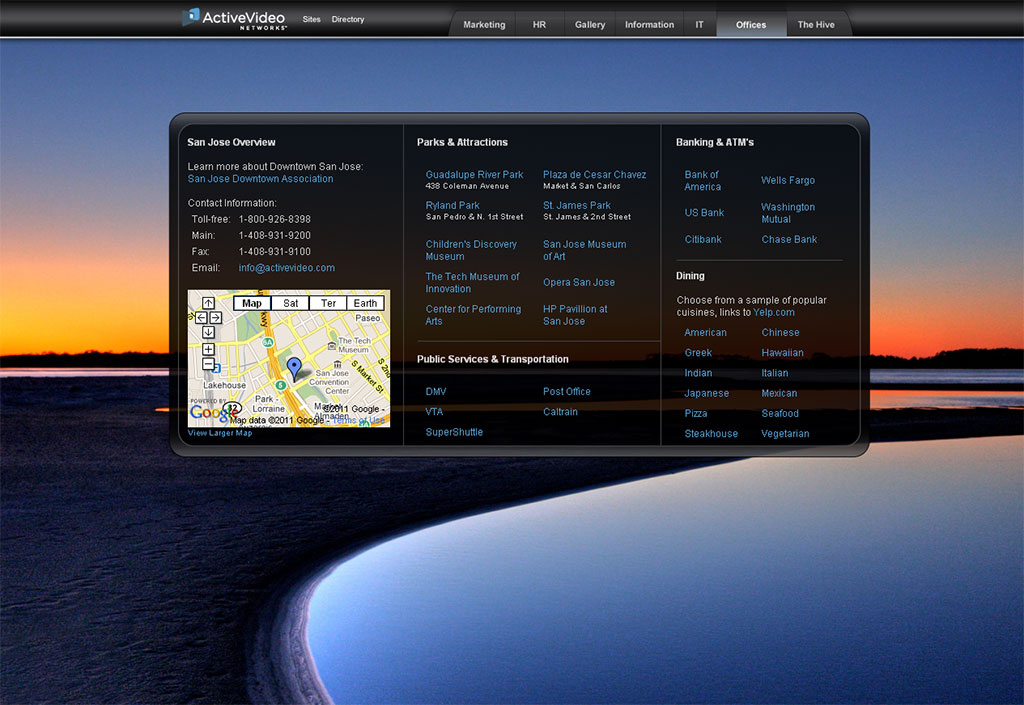This screenshot has width=1024, height=705.
Task: Browse Steakhouse dining link
Action: tap(711, 433)
